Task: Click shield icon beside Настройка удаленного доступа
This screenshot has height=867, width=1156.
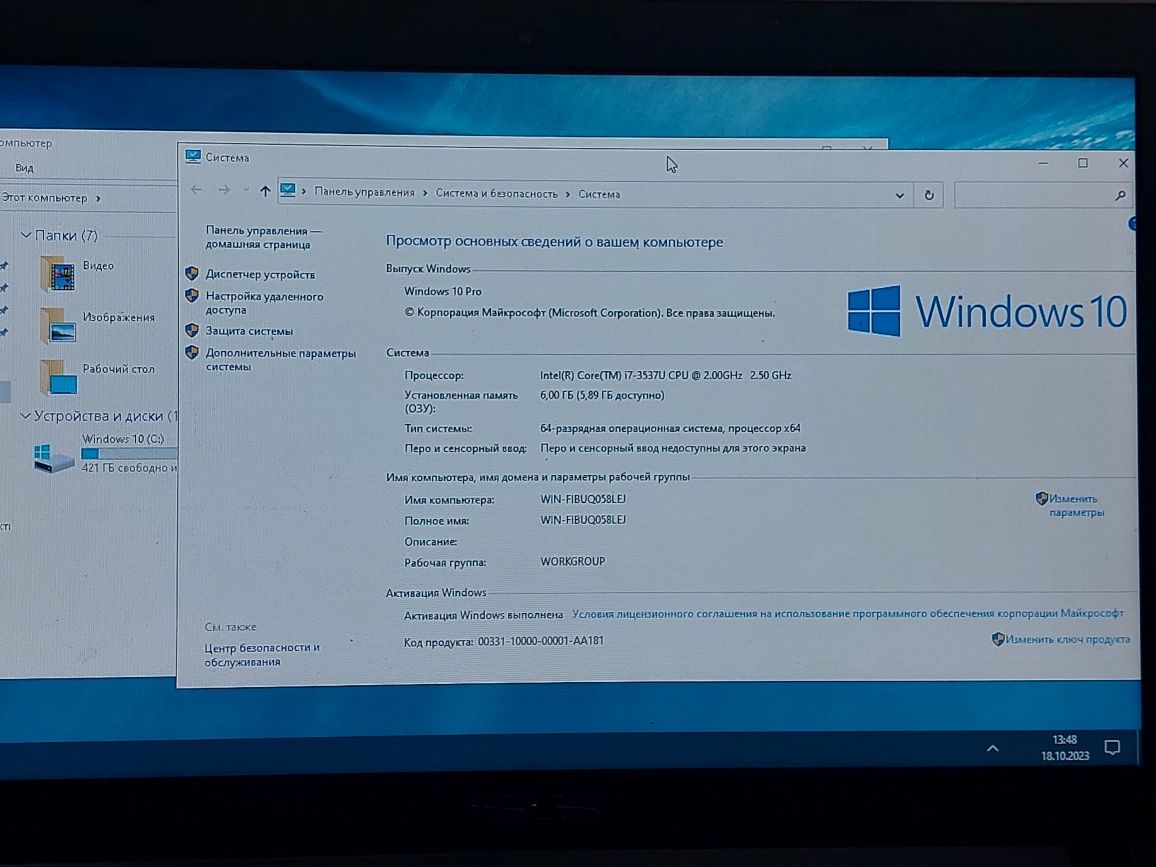Action: pyautogui.click(x=192, y=296)
